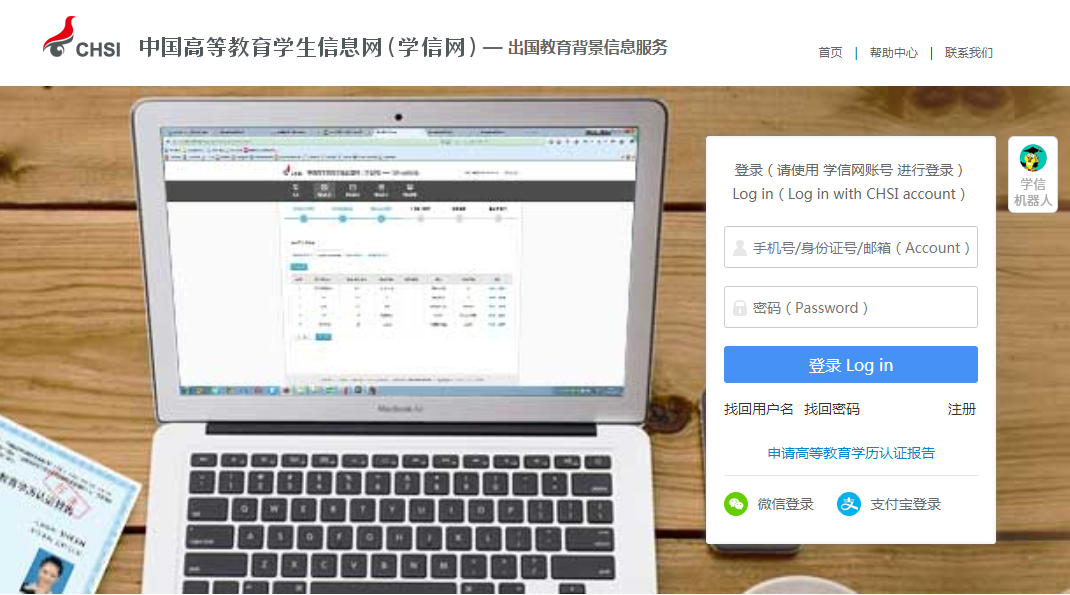The height and width of the screenshot is (595, 1070).
Task: Click the account number input field
Action: 860,247
